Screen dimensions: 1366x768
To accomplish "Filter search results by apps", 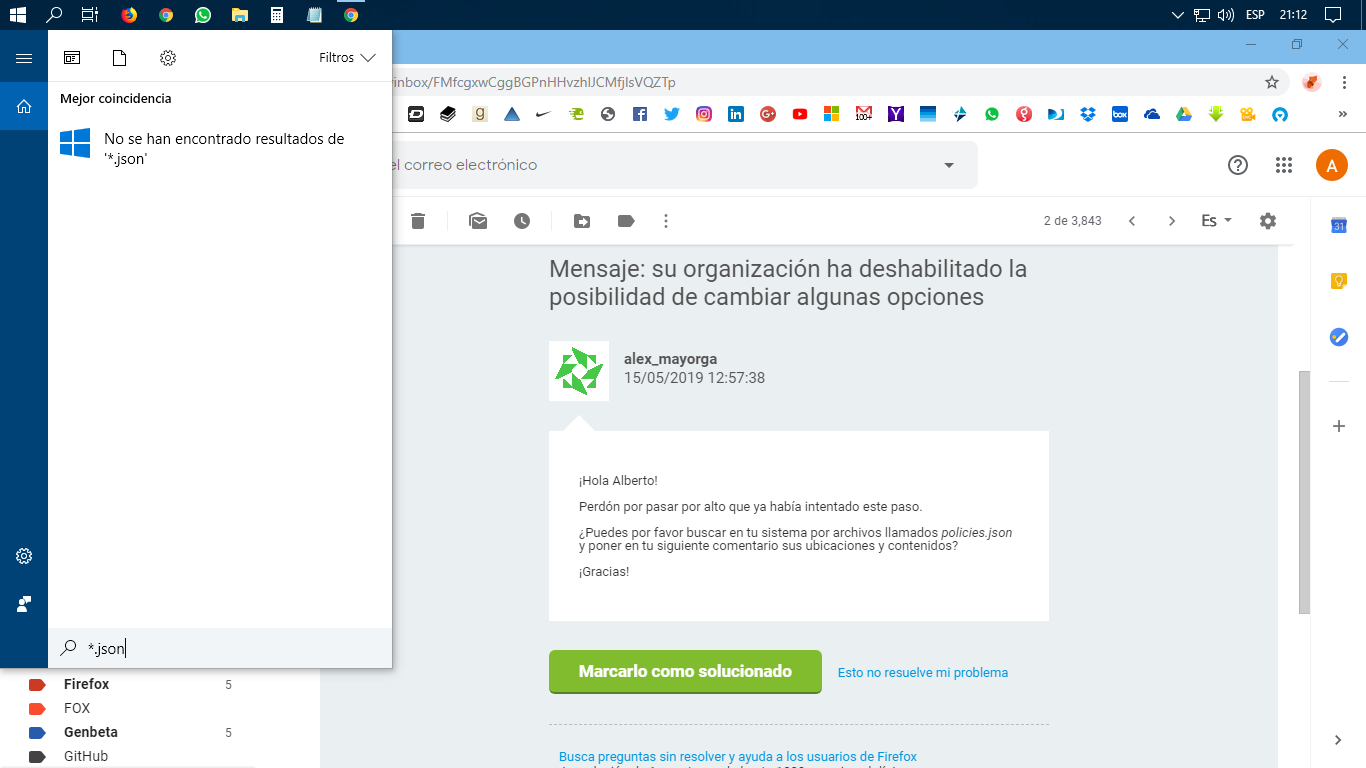I will (72, 58).
